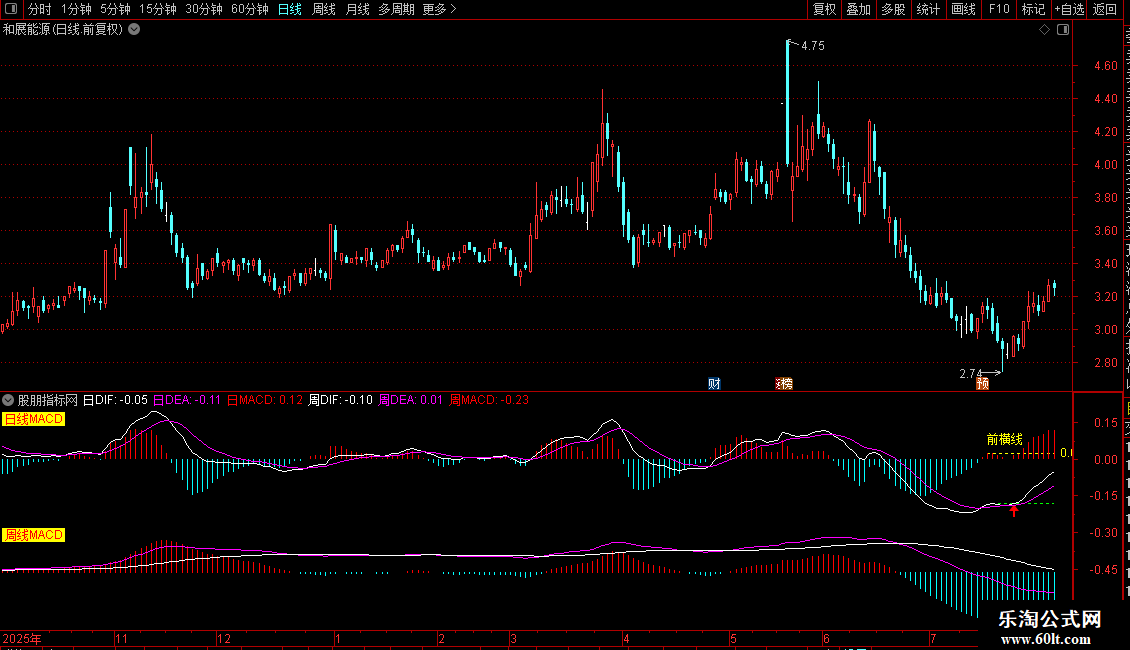Click the 周线MACD yellow label

pyautogui.click(x=33, y=535)
